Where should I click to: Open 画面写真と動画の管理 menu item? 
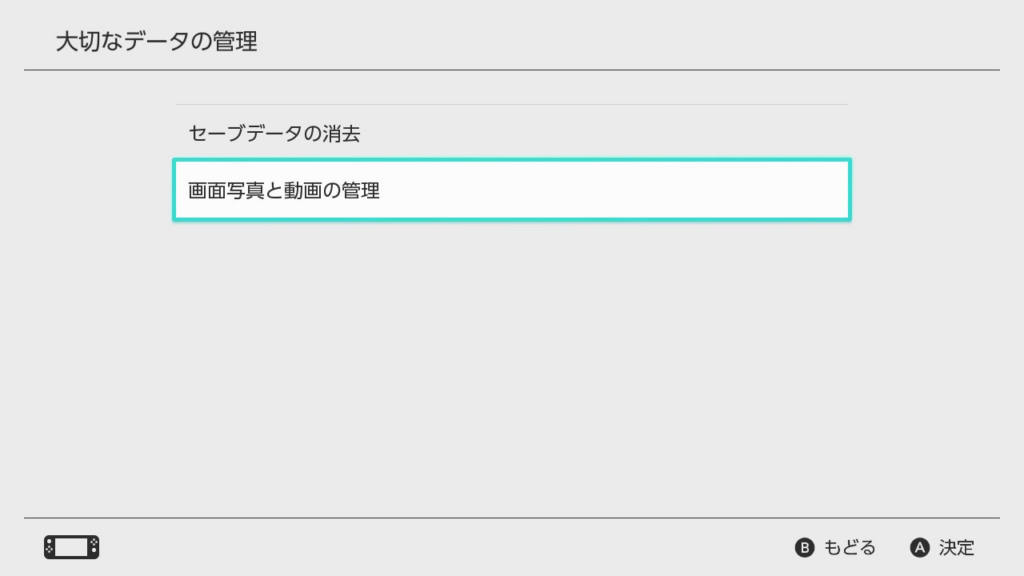(284, 190)
